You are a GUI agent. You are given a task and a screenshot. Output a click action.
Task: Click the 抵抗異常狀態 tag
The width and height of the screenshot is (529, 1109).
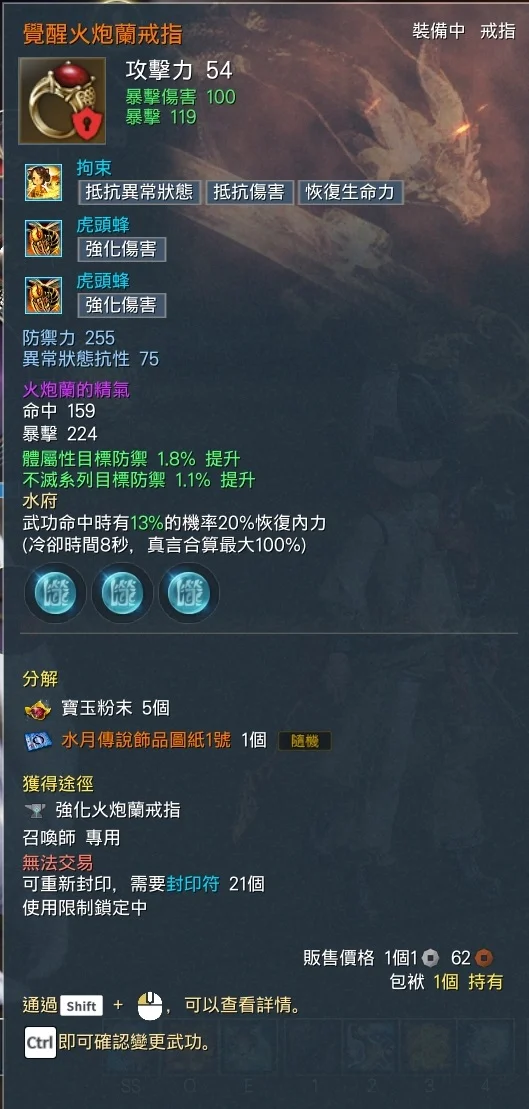pyautogui.click(x=139, y=192)
